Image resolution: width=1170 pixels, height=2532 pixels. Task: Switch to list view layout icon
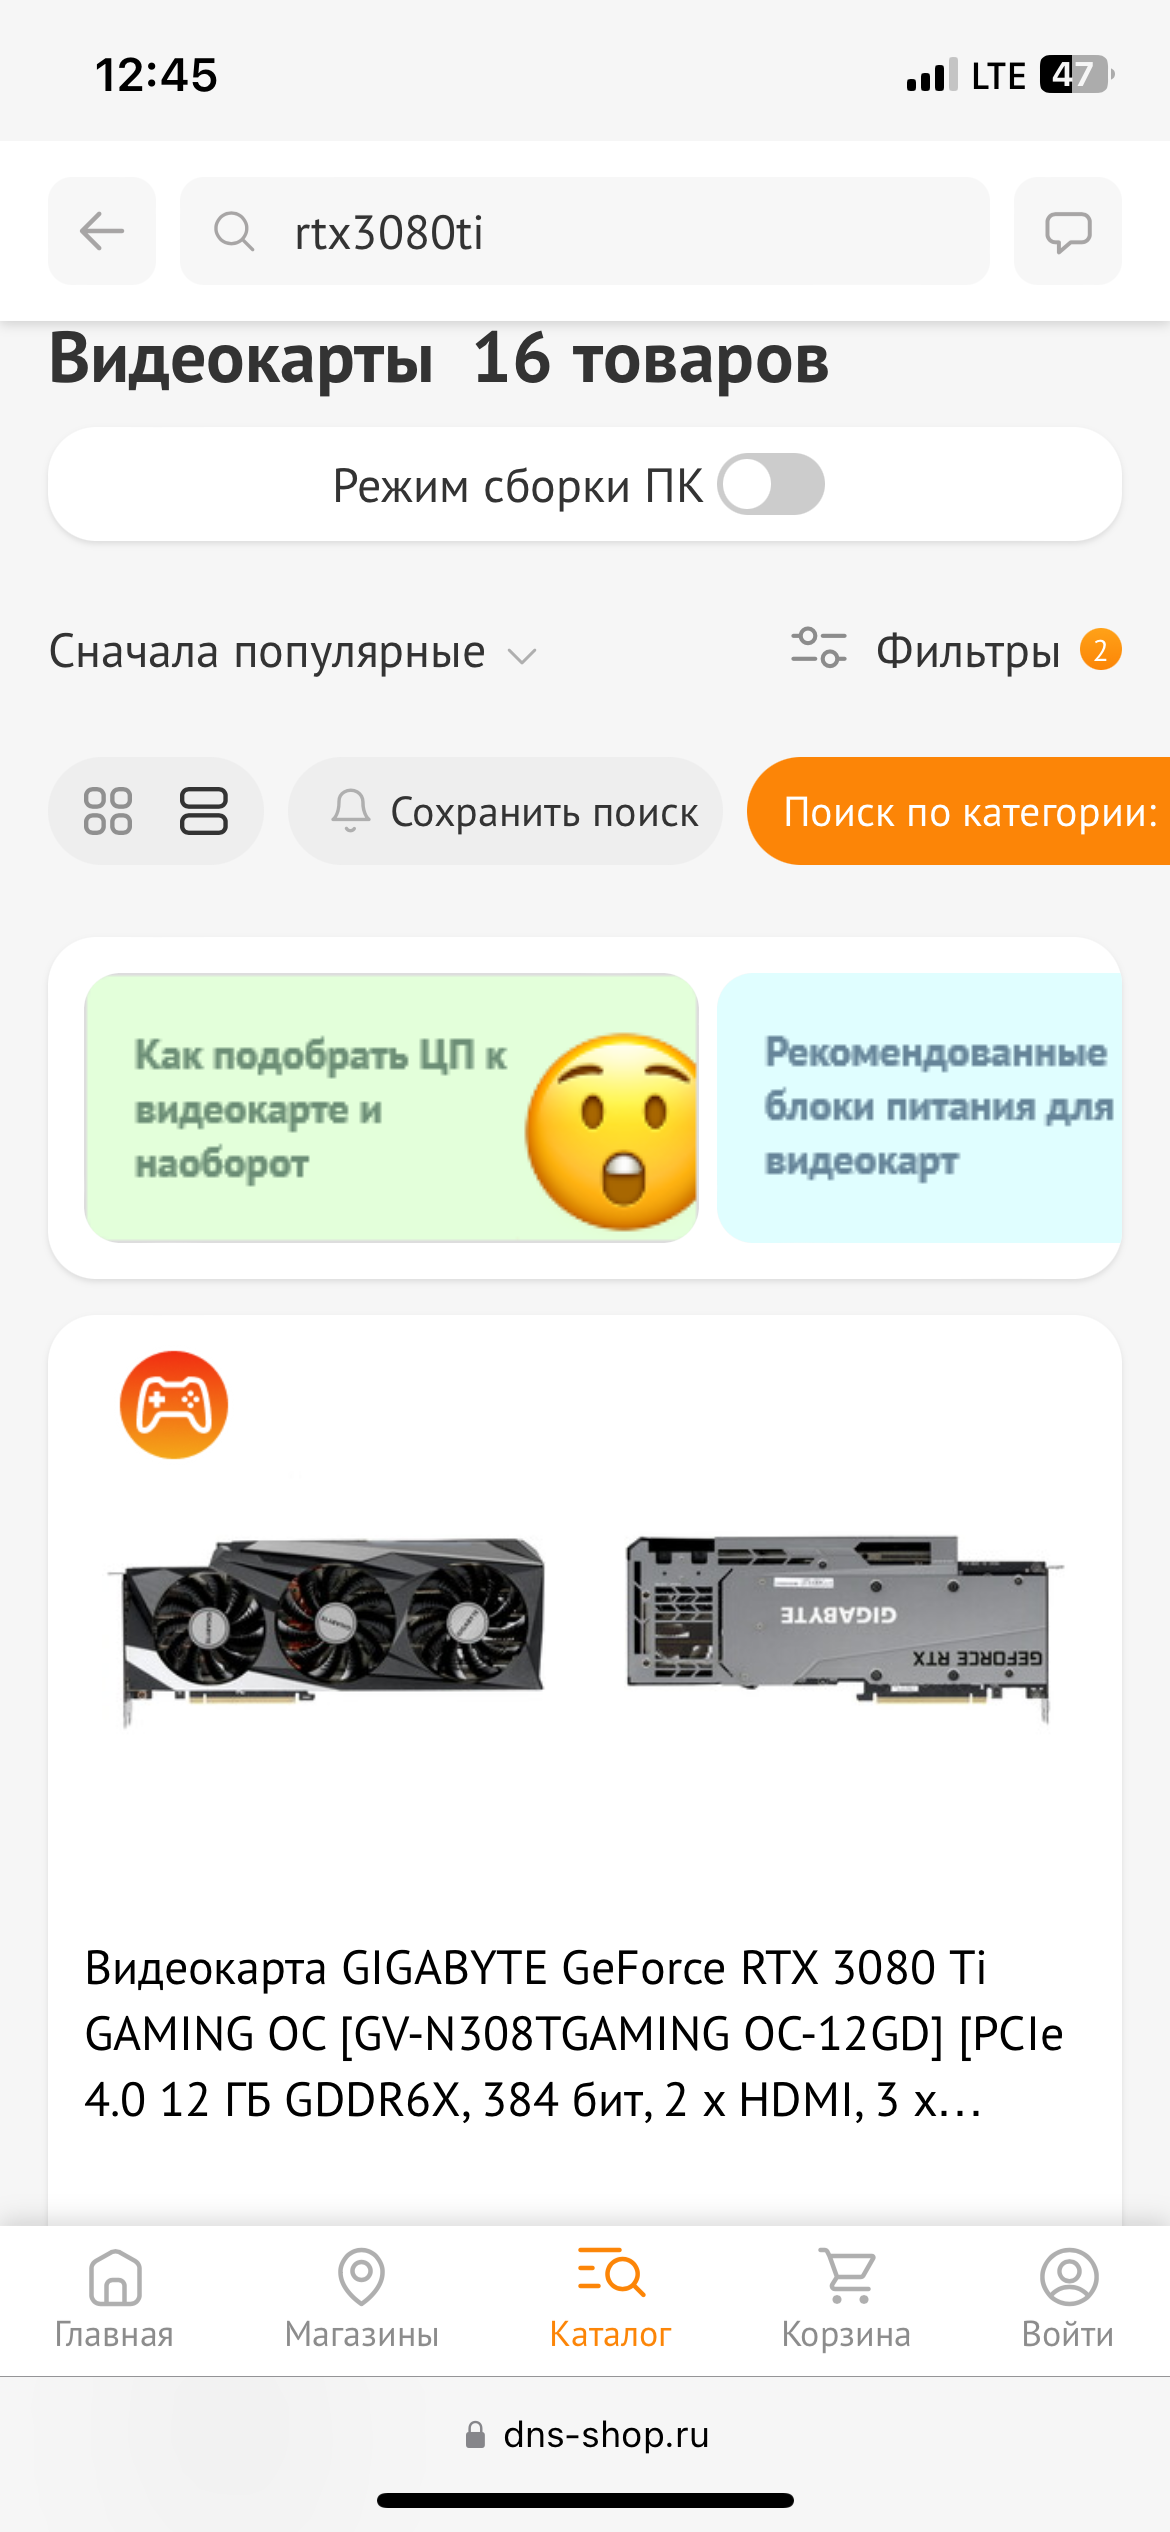[204, 811]
